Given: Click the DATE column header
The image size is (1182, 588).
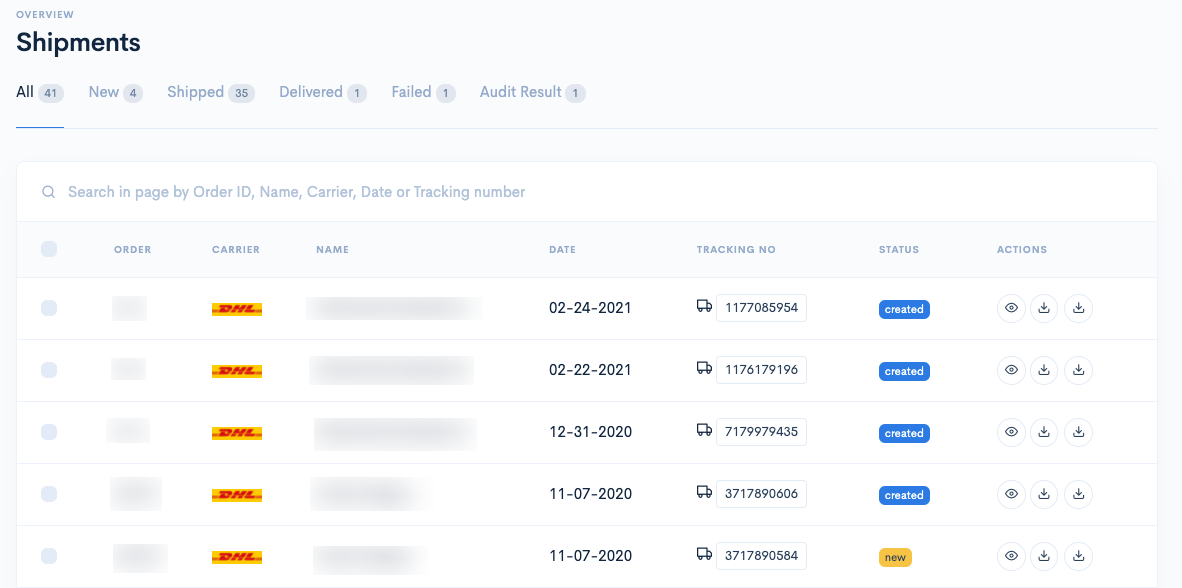Looking at the screenshot, I should (x=562, y=250).
